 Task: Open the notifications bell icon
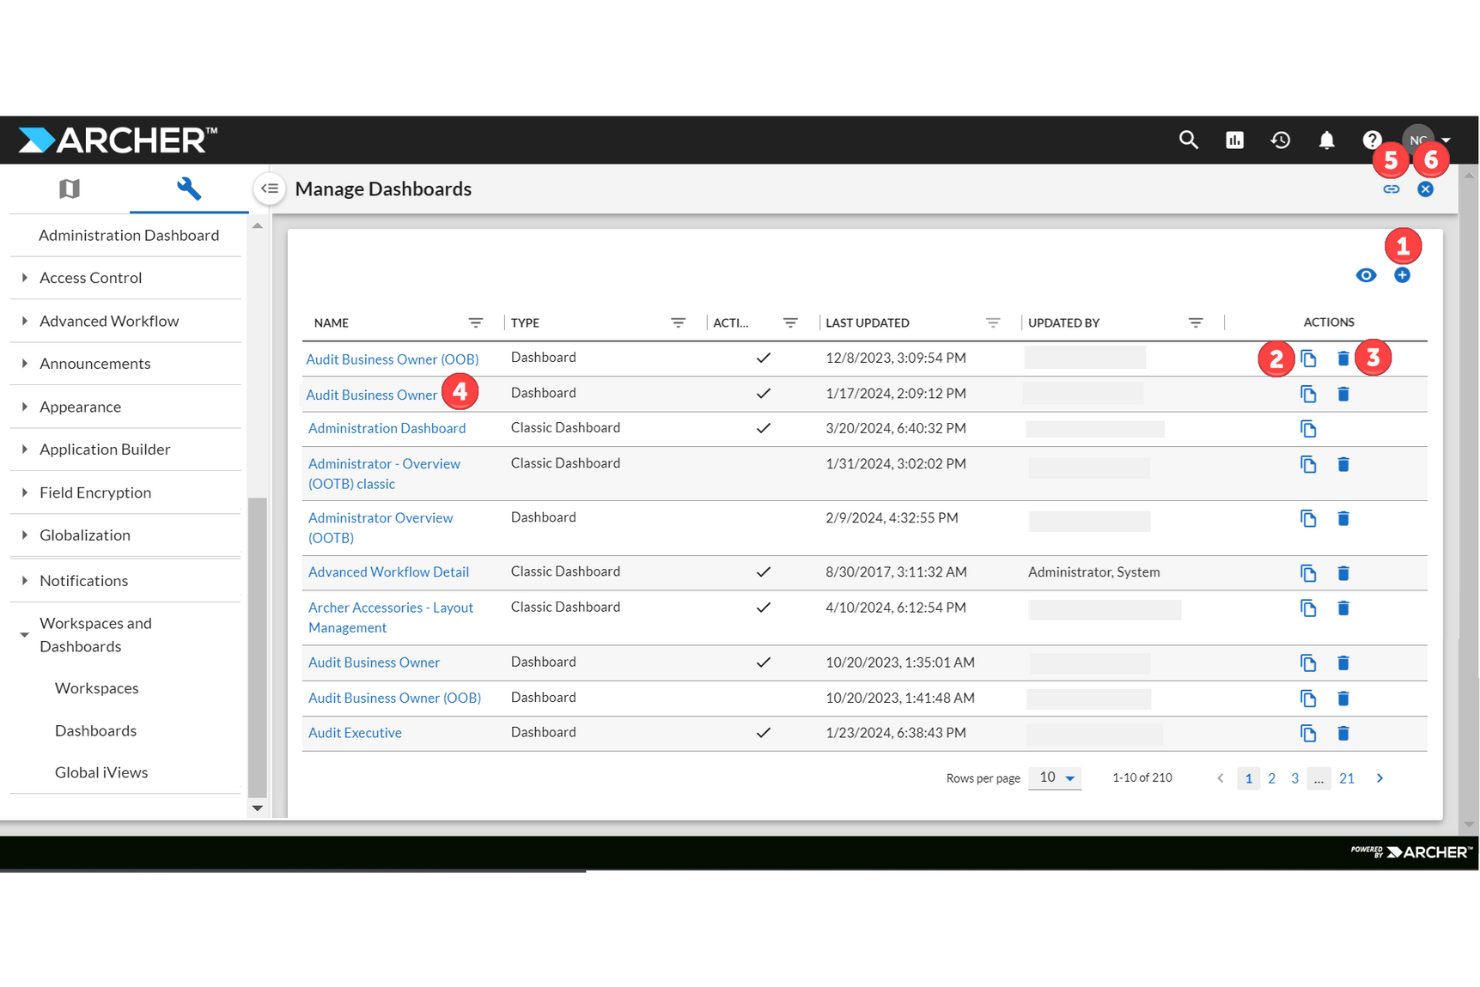pyautogui.click(x=1326, y=140)
